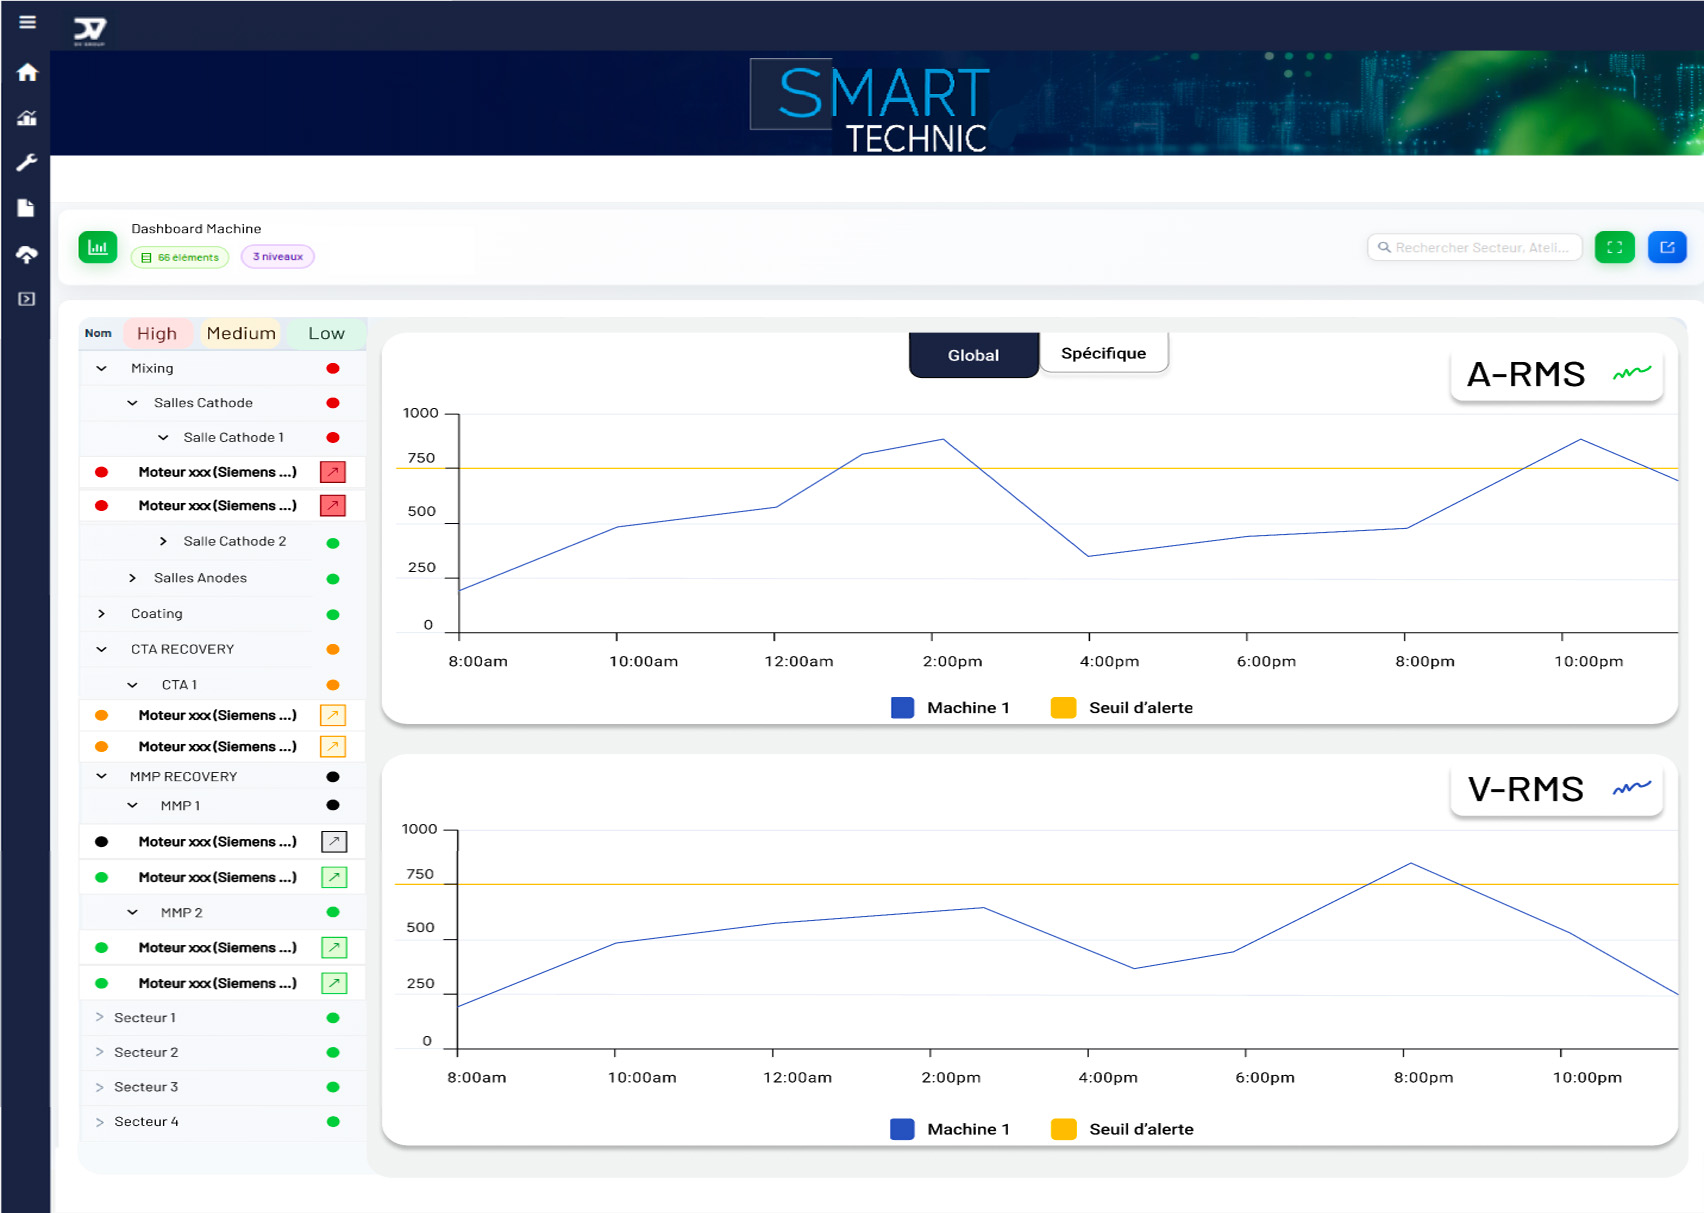This screenshot has width=1704, height=1213.
Task: Expand the Coating tree node
Action: click(x=102, y=614)
